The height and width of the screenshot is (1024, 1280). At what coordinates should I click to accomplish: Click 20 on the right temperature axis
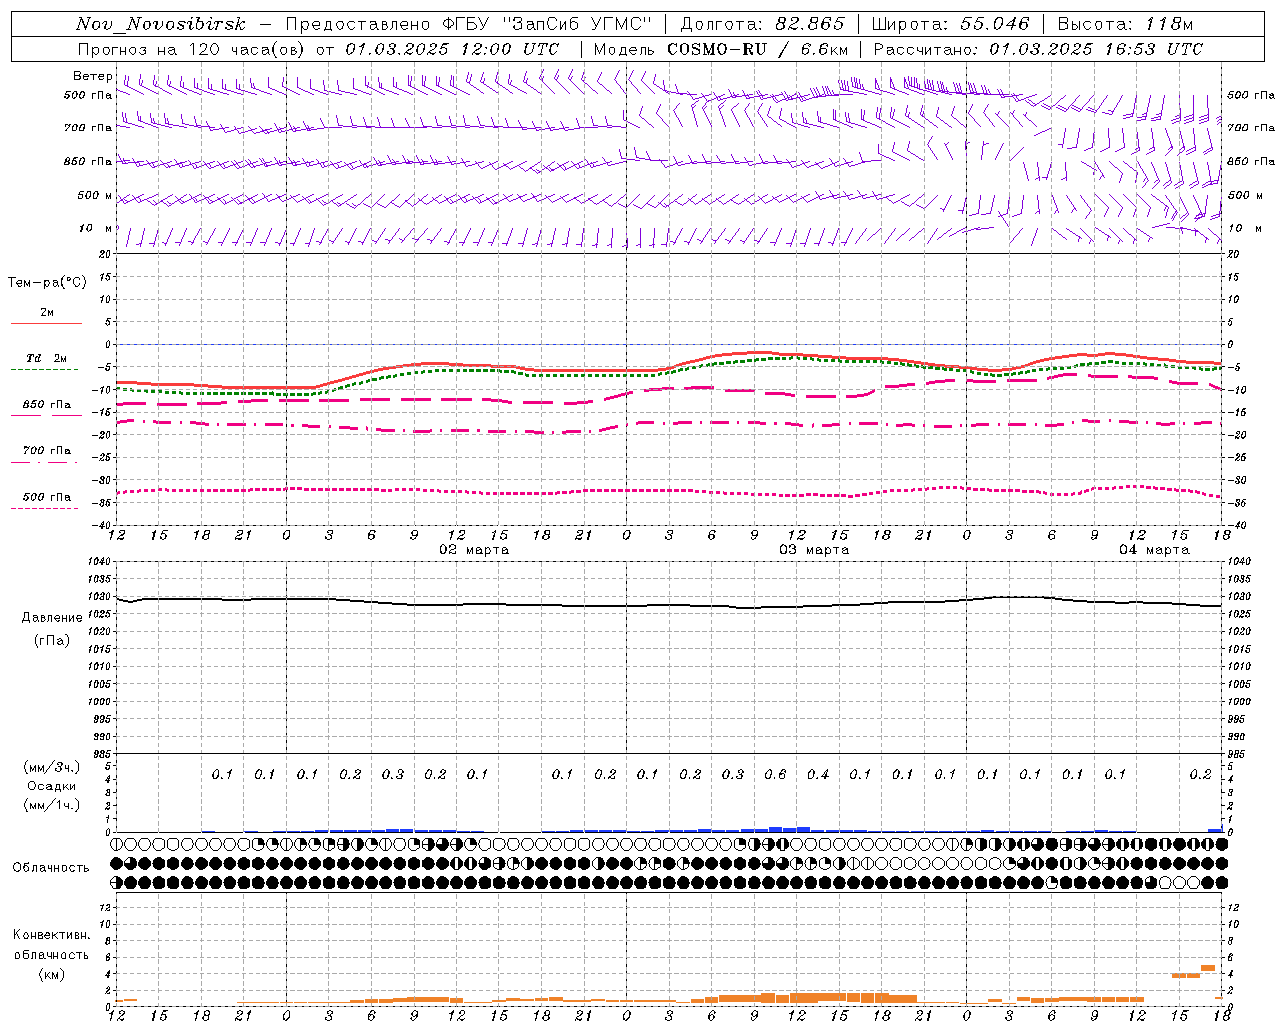point(1233,254)
